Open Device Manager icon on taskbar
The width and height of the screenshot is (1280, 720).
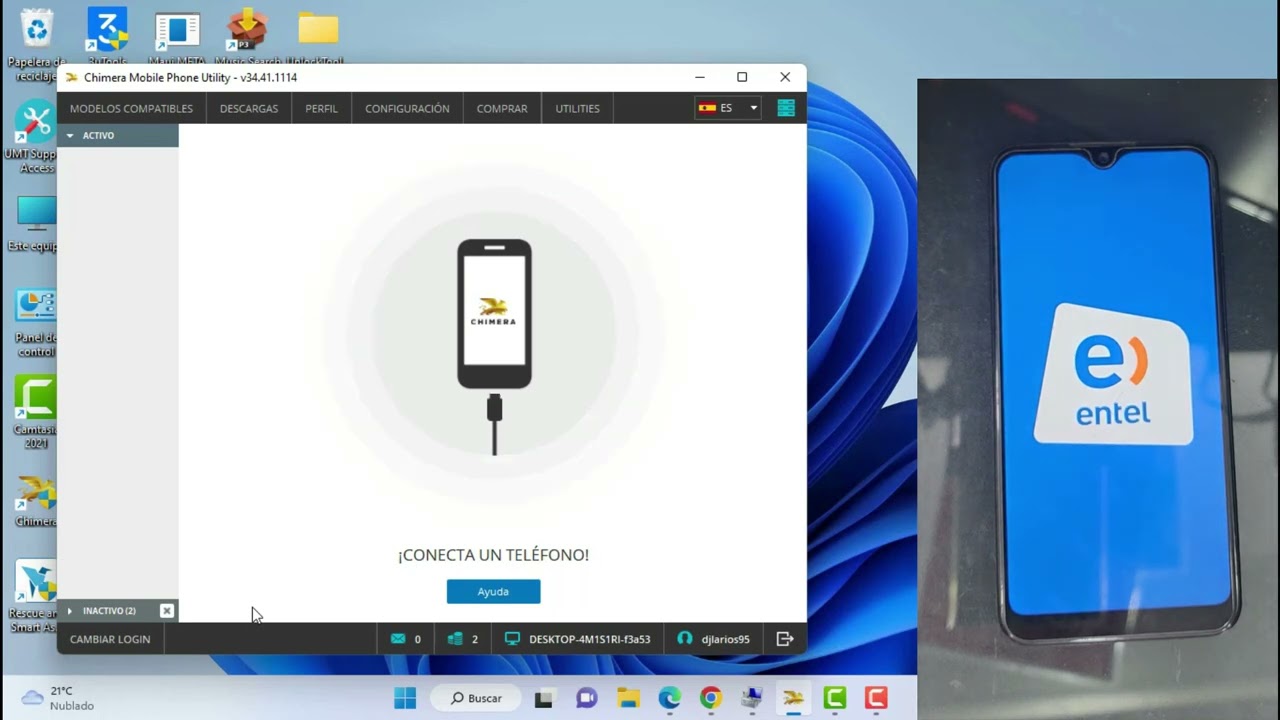tap(752, 698)
